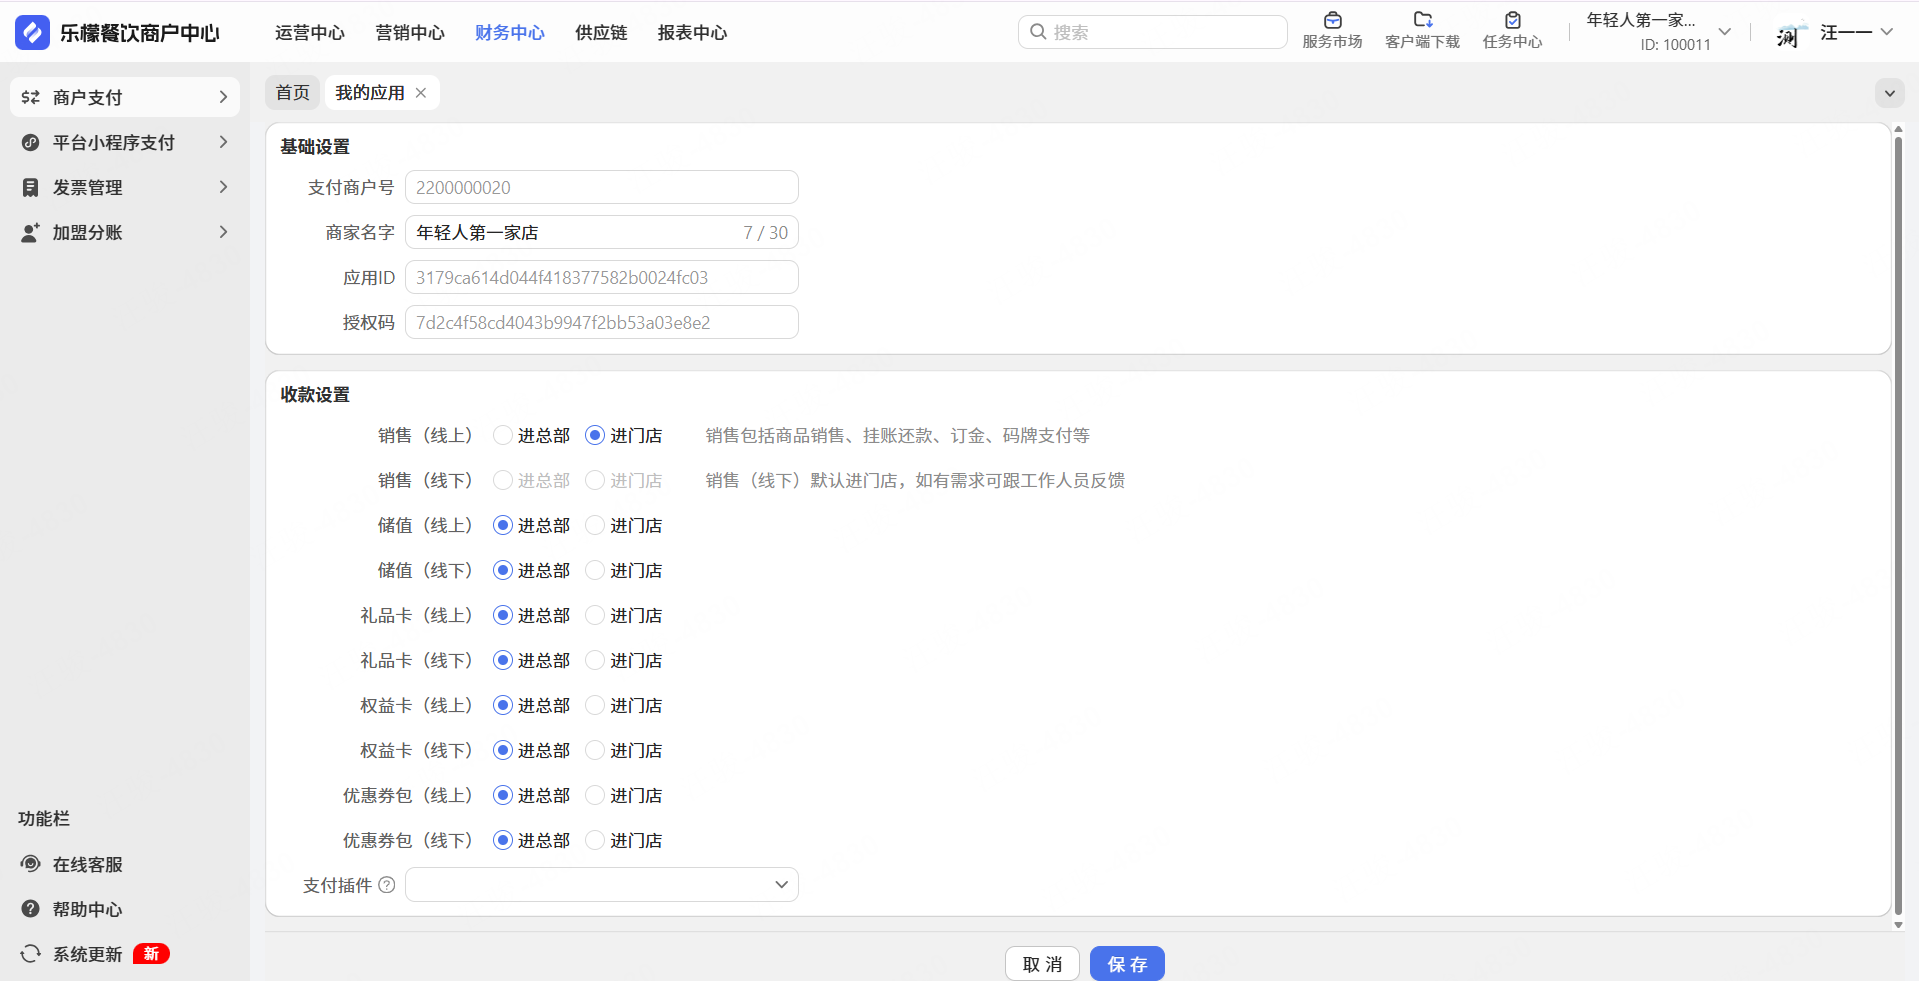Select 进门店 for 储值（线上）
Screen dimensions: 1919x981
(x=595, y=526)
